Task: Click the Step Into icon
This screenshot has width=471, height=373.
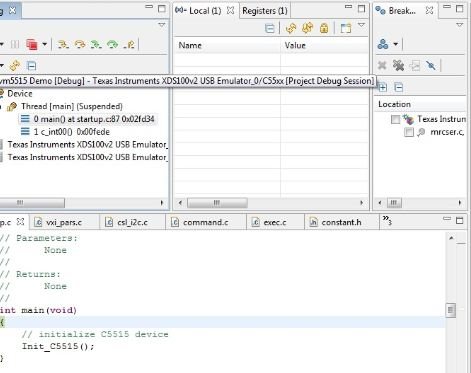Action: tap(63, 44)
